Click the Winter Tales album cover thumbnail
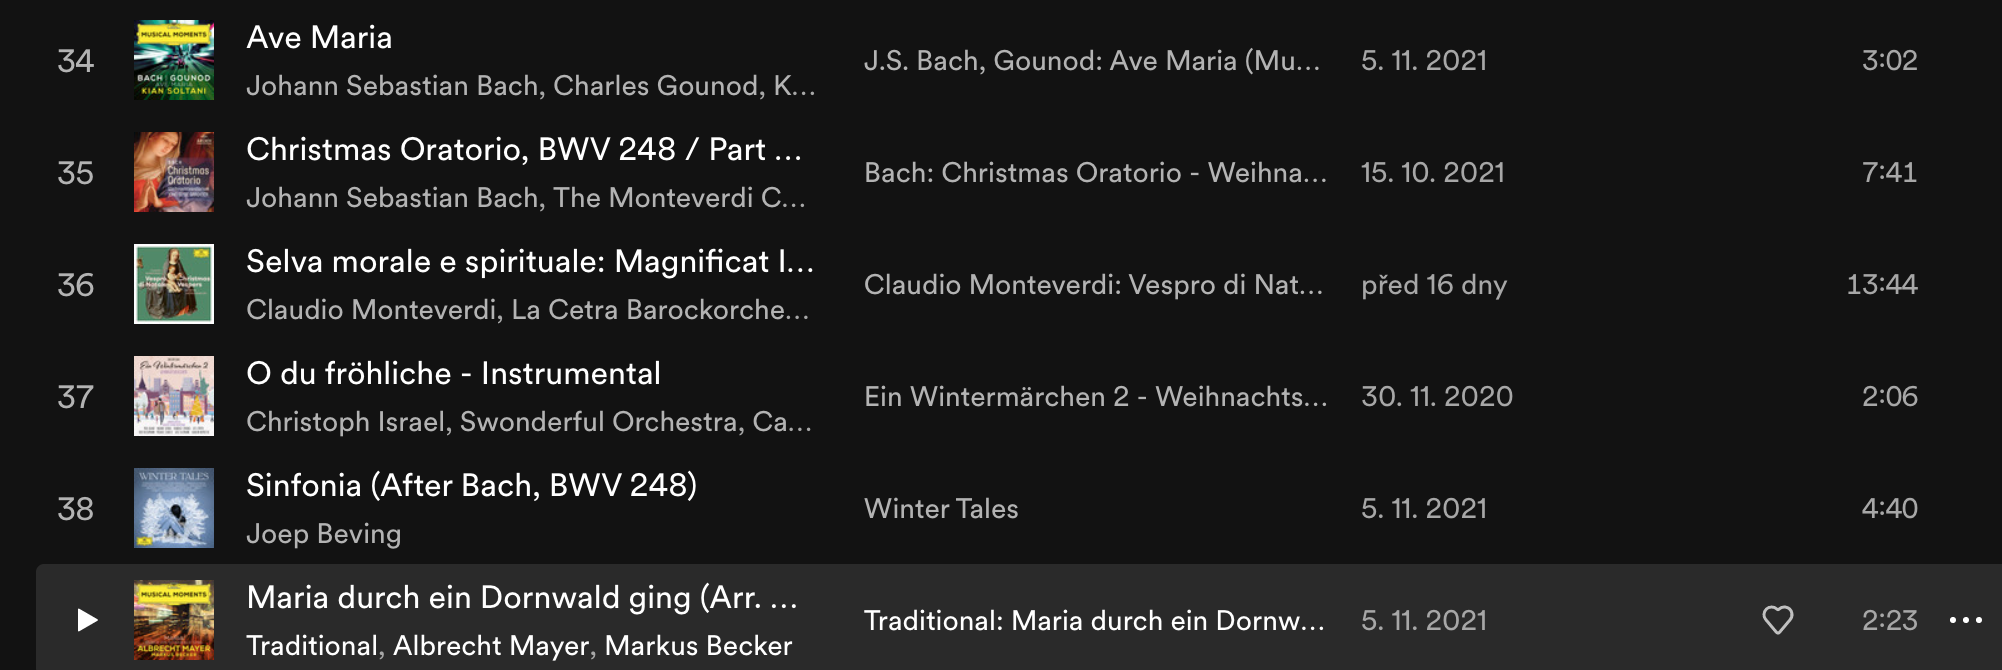This screenshot has height=670, width=2002. pos(174,508)
